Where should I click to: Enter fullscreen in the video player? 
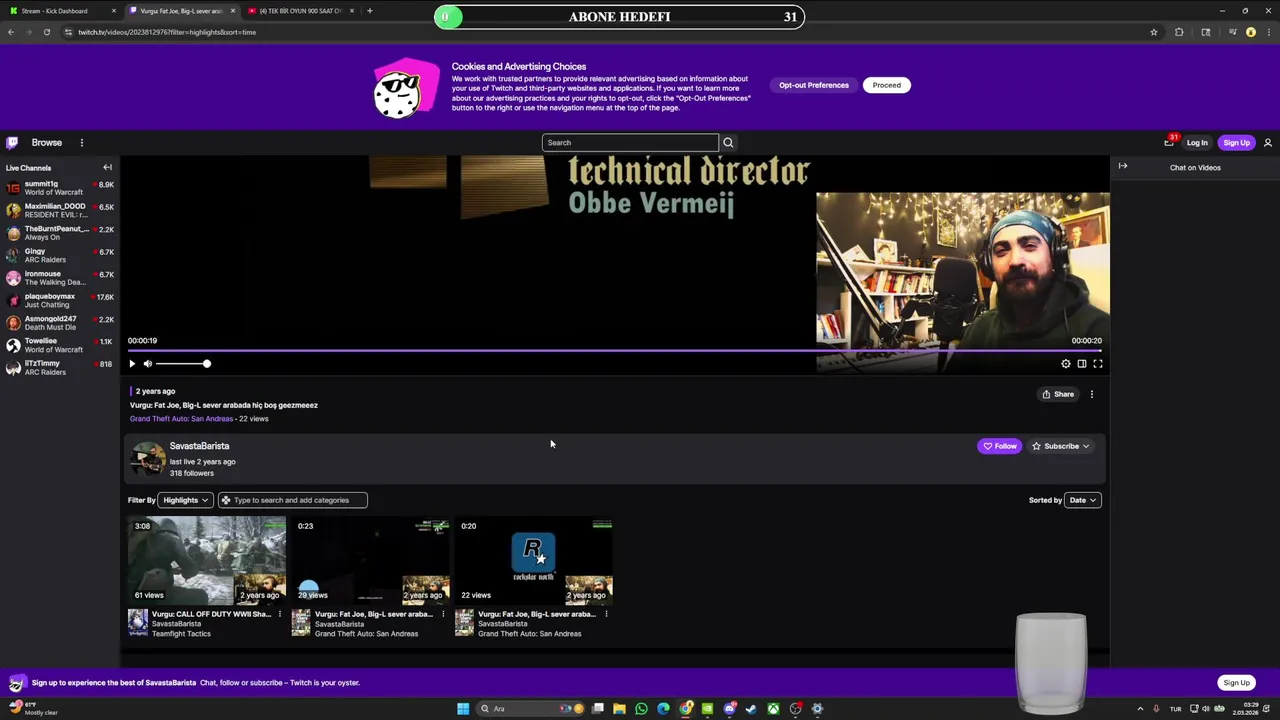click(x=1098, y=364)
